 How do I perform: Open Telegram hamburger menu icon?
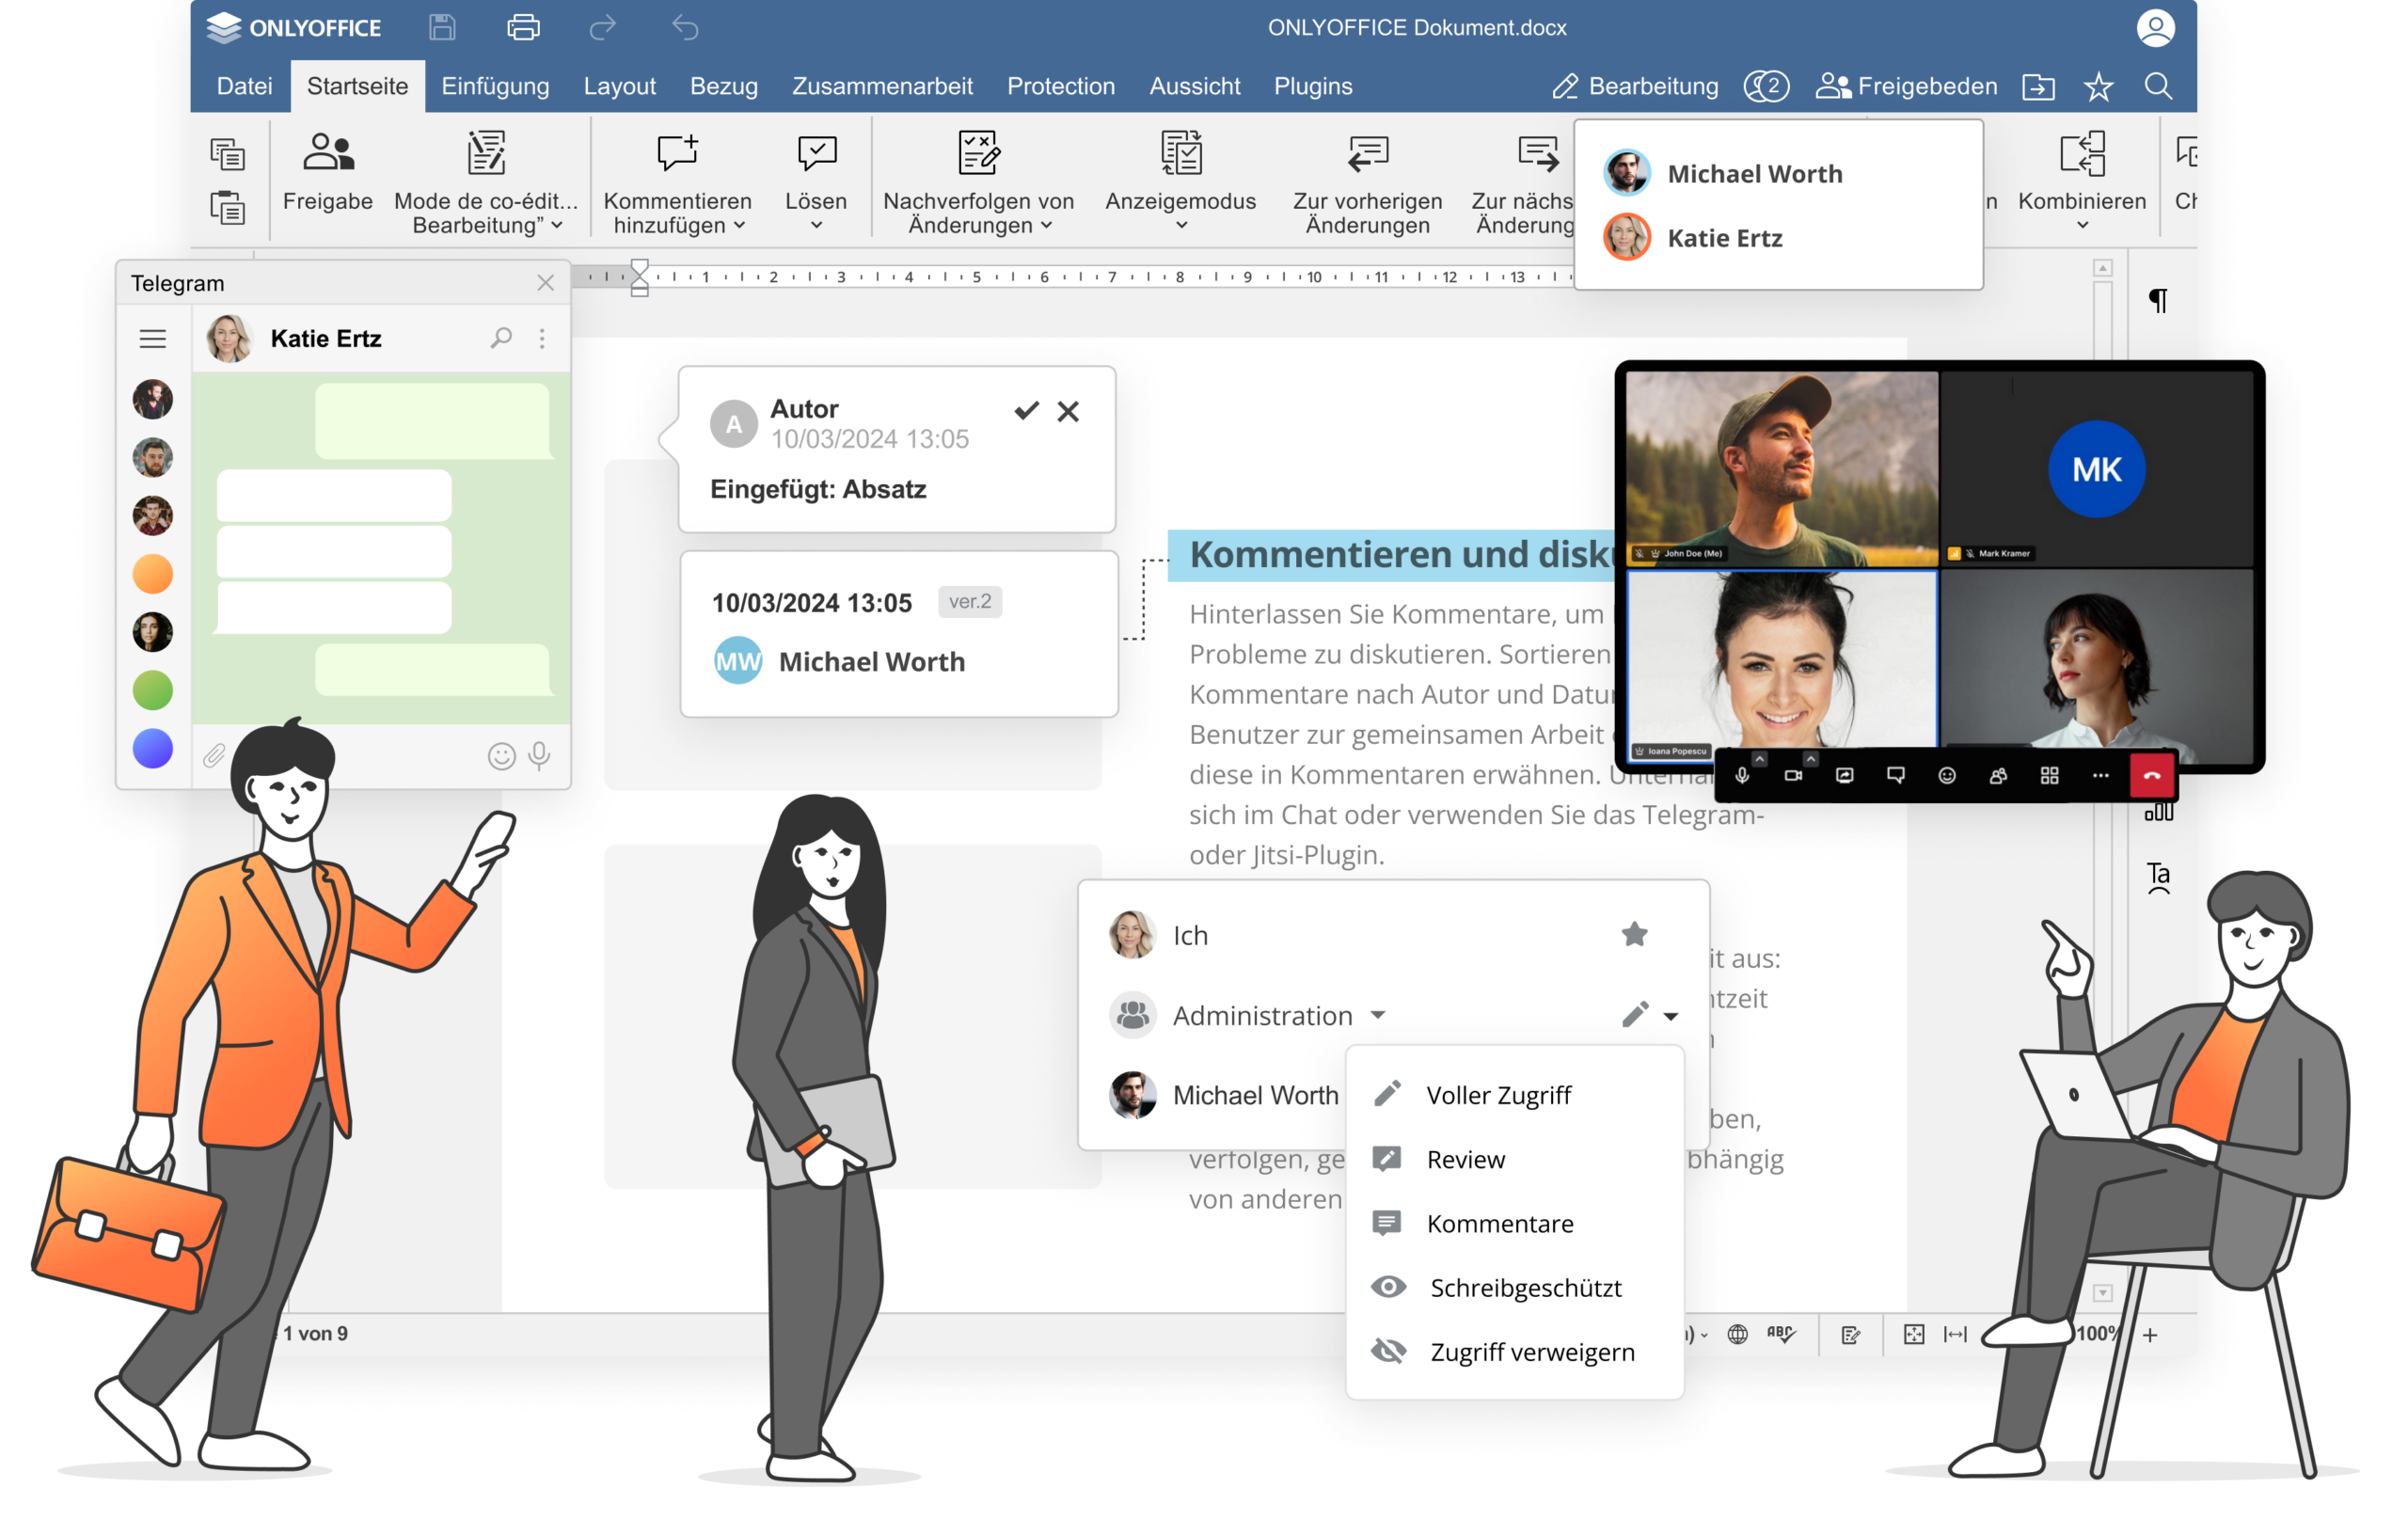(x=153, y=339)
